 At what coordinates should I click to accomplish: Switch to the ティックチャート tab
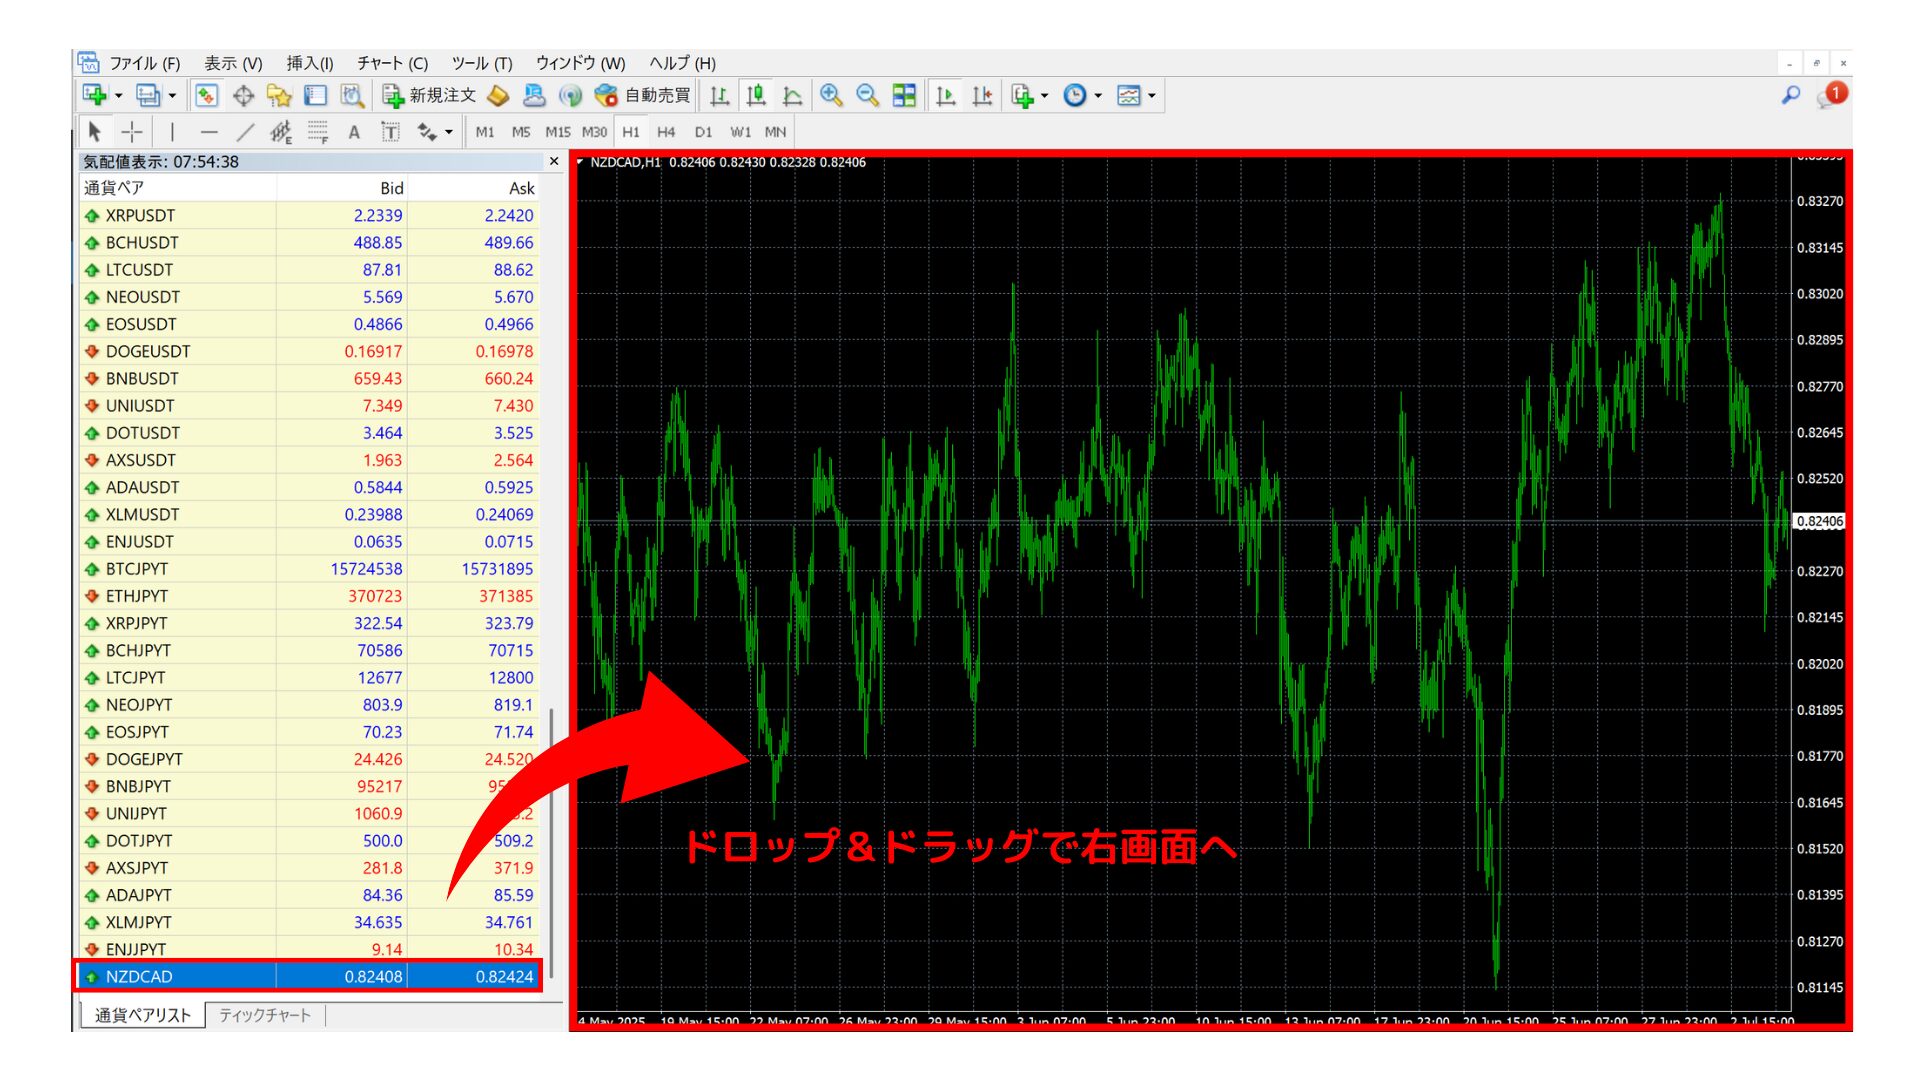(265, 1014)
